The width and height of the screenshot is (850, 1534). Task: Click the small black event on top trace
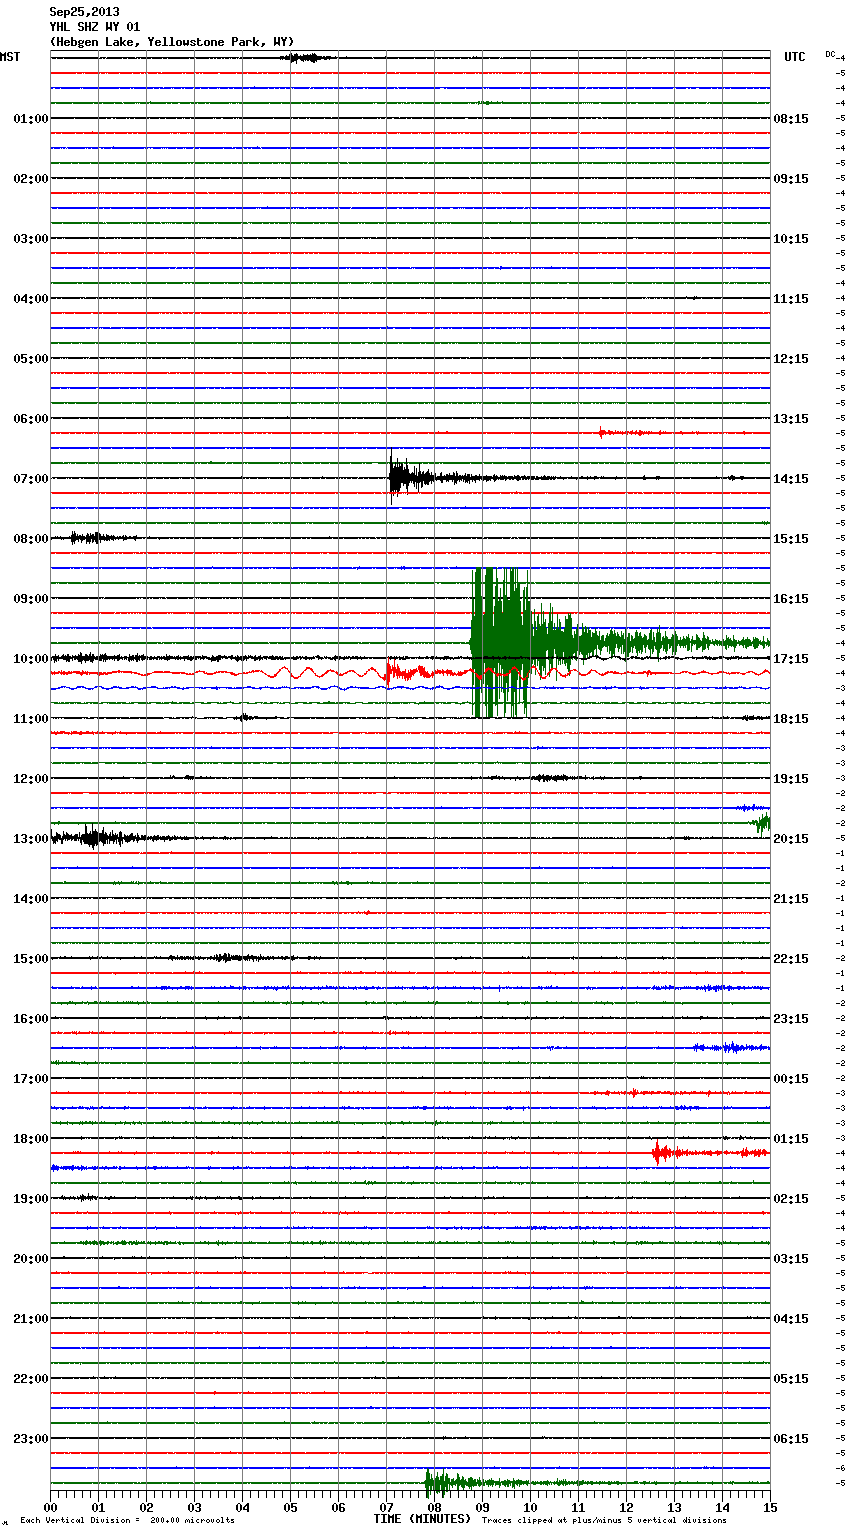[305, 58]
